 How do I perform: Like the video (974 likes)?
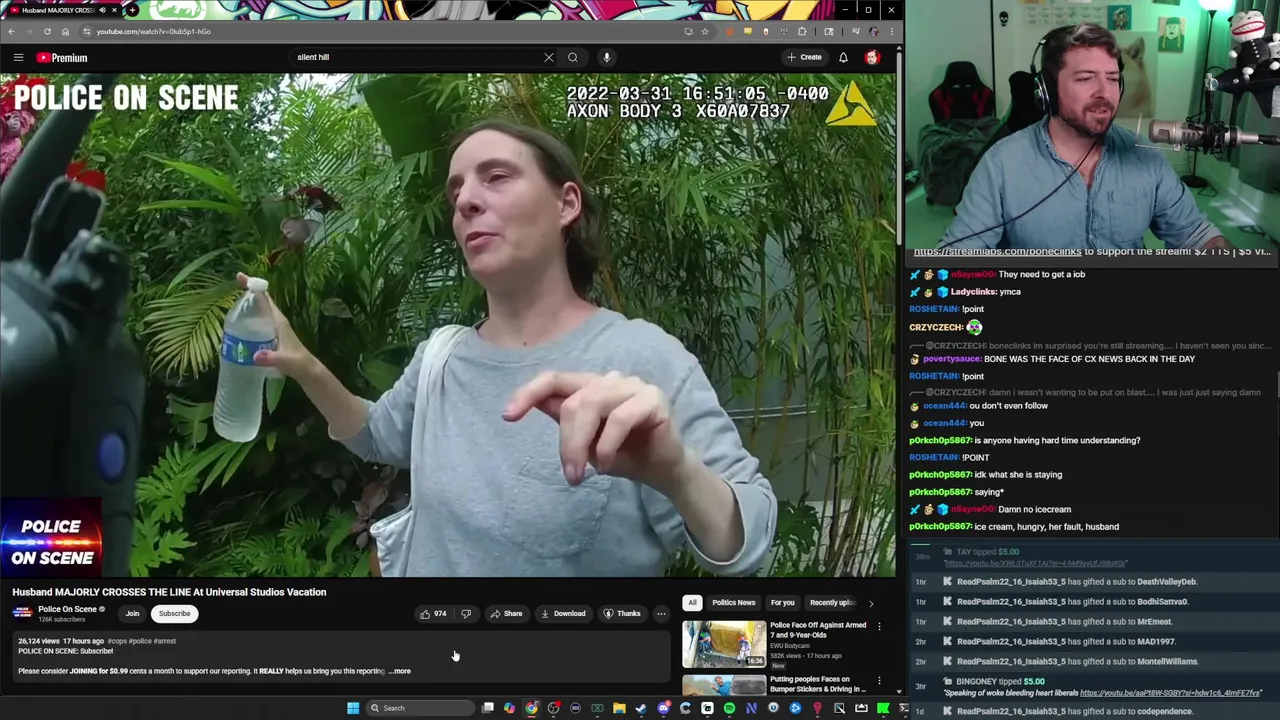pyautogui.click(x=433, y=614)
